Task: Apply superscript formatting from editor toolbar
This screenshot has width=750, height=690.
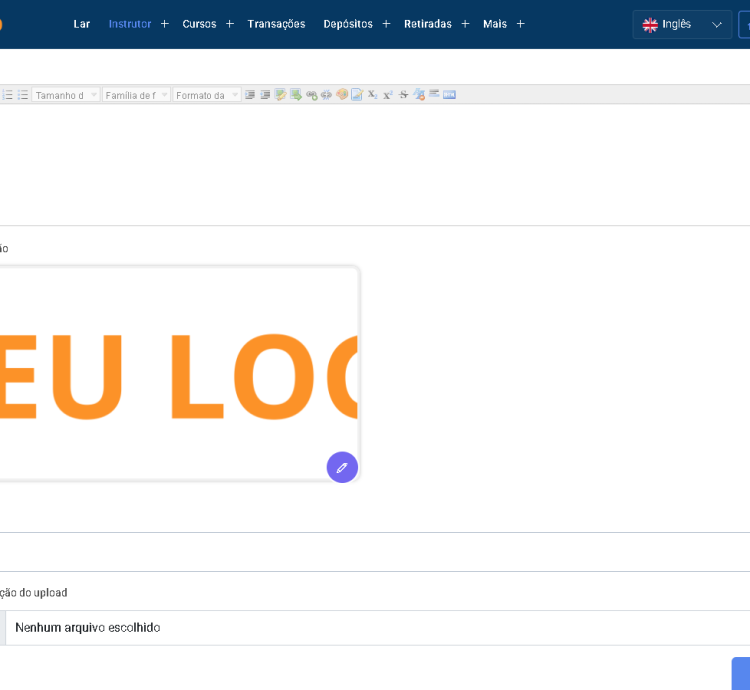Action: (388, 95)
